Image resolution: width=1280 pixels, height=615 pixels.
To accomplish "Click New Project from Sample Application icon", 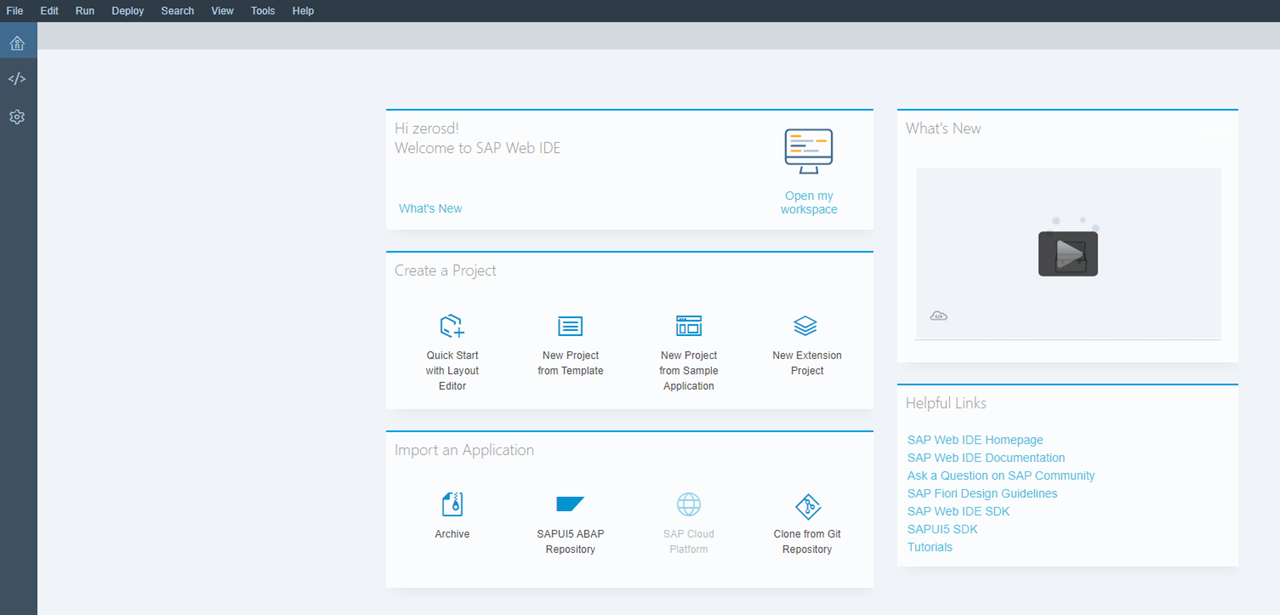I will pos(689,325).
